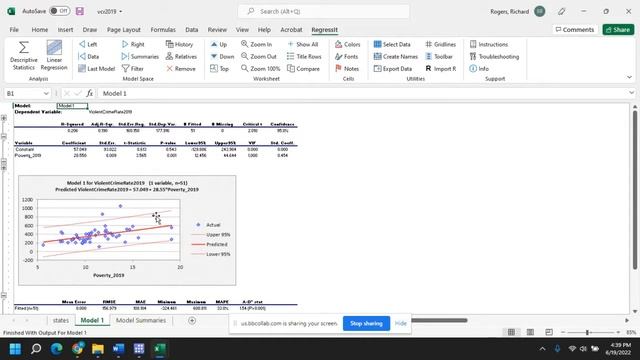Click the vertical scrollbar thumb
The width and height of the screenshot is (640, 360).
(x=635, y=190)
